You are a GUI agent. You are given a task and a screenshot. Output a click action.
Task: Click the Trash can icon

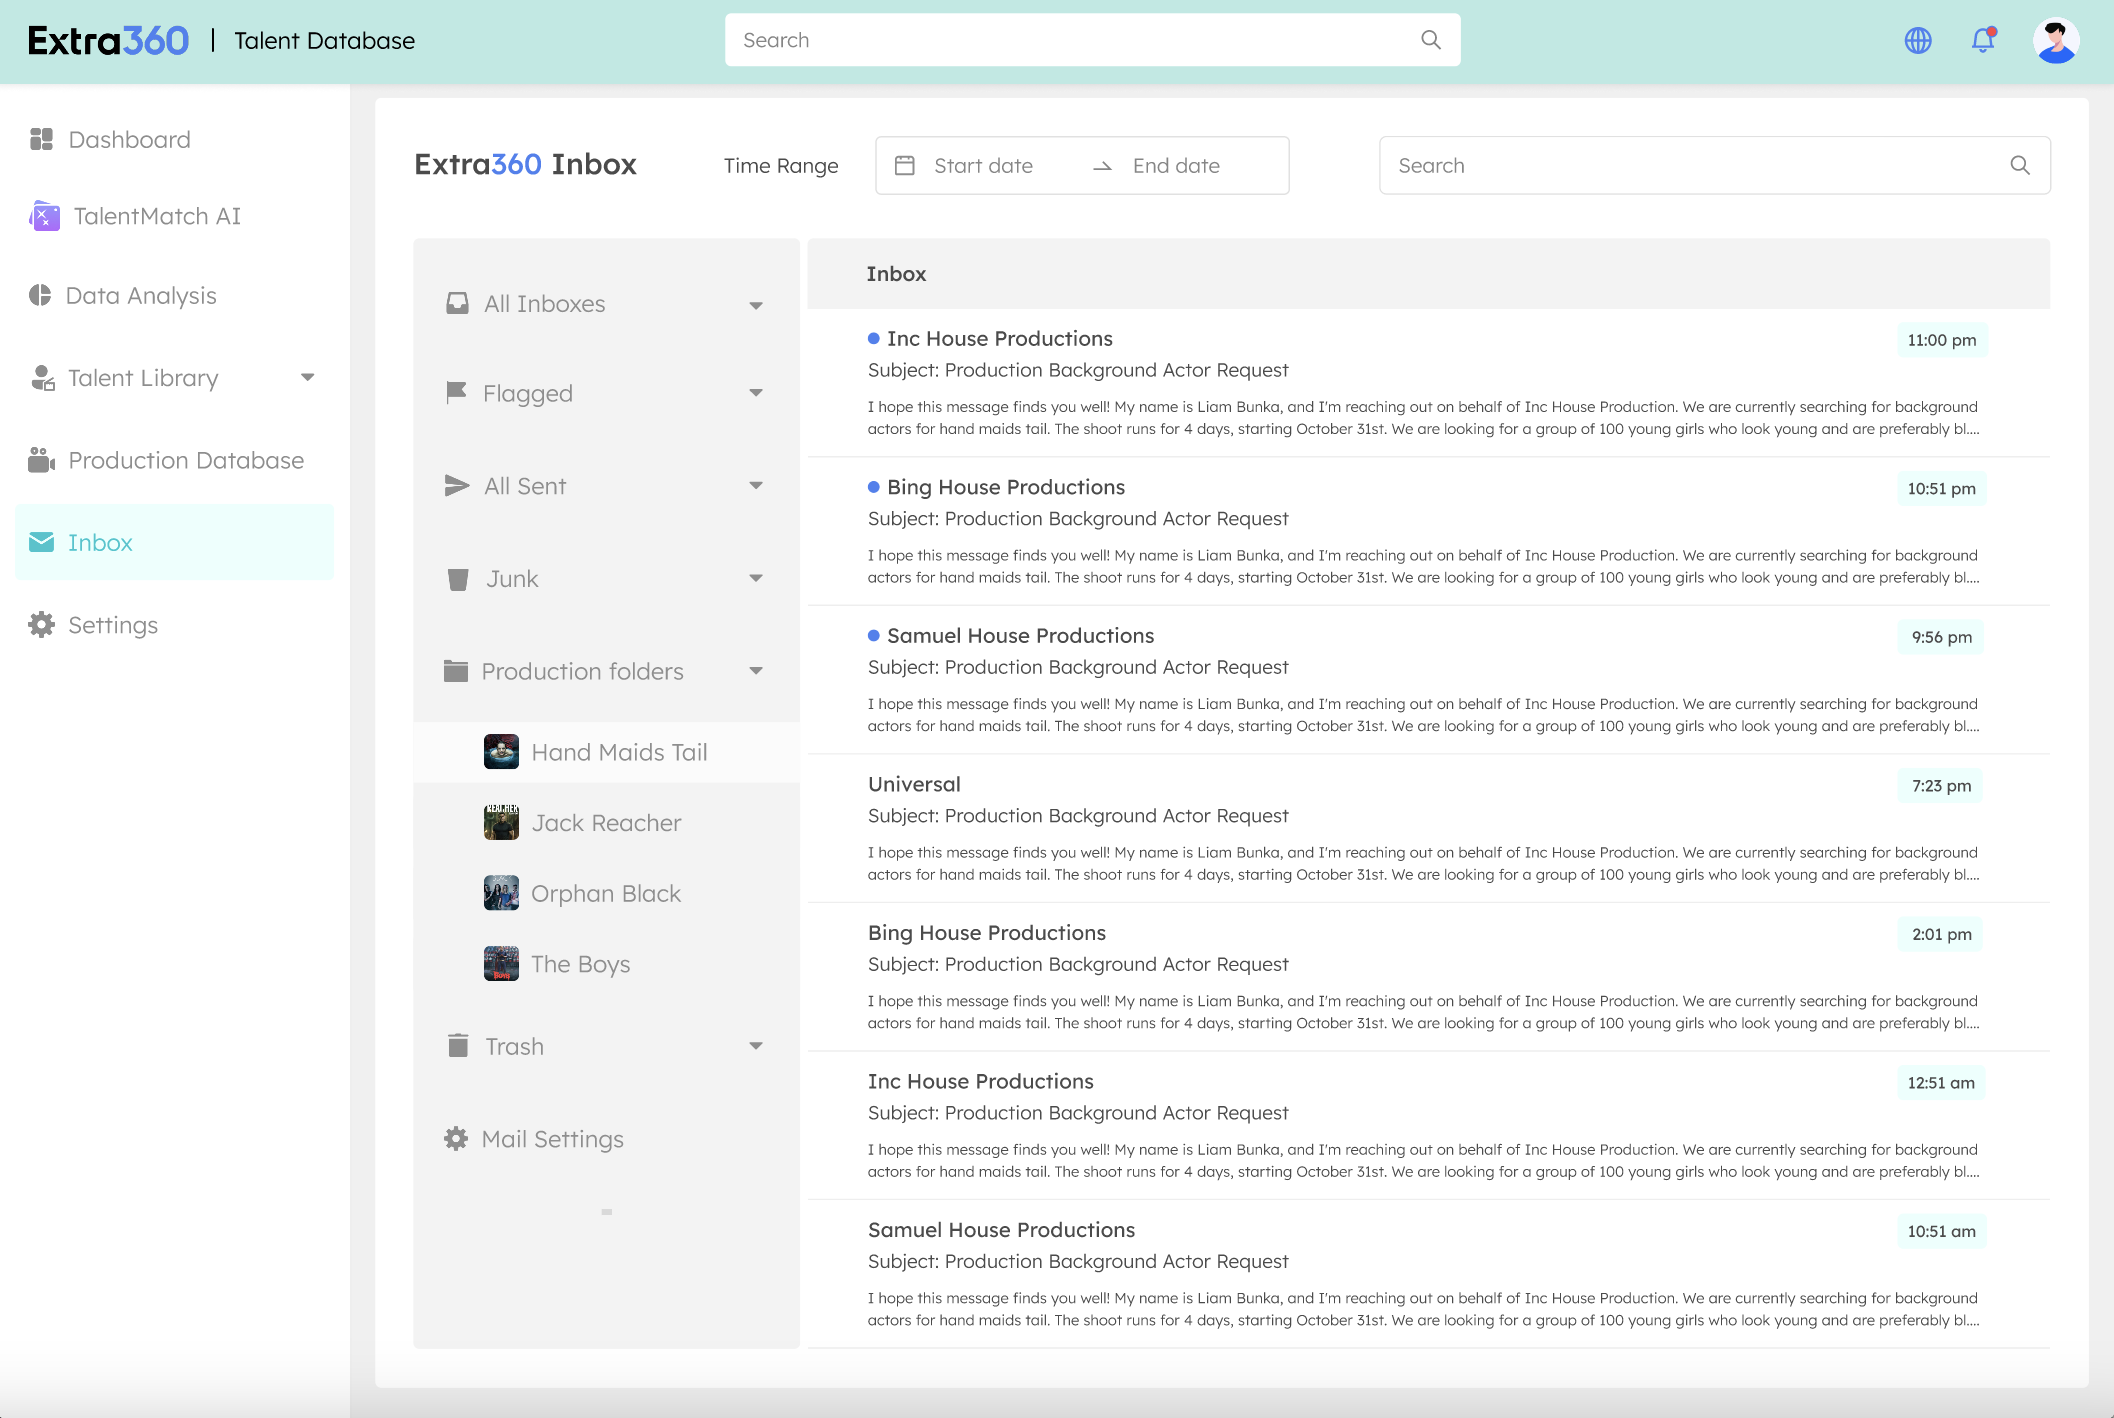coord(458,1046)
